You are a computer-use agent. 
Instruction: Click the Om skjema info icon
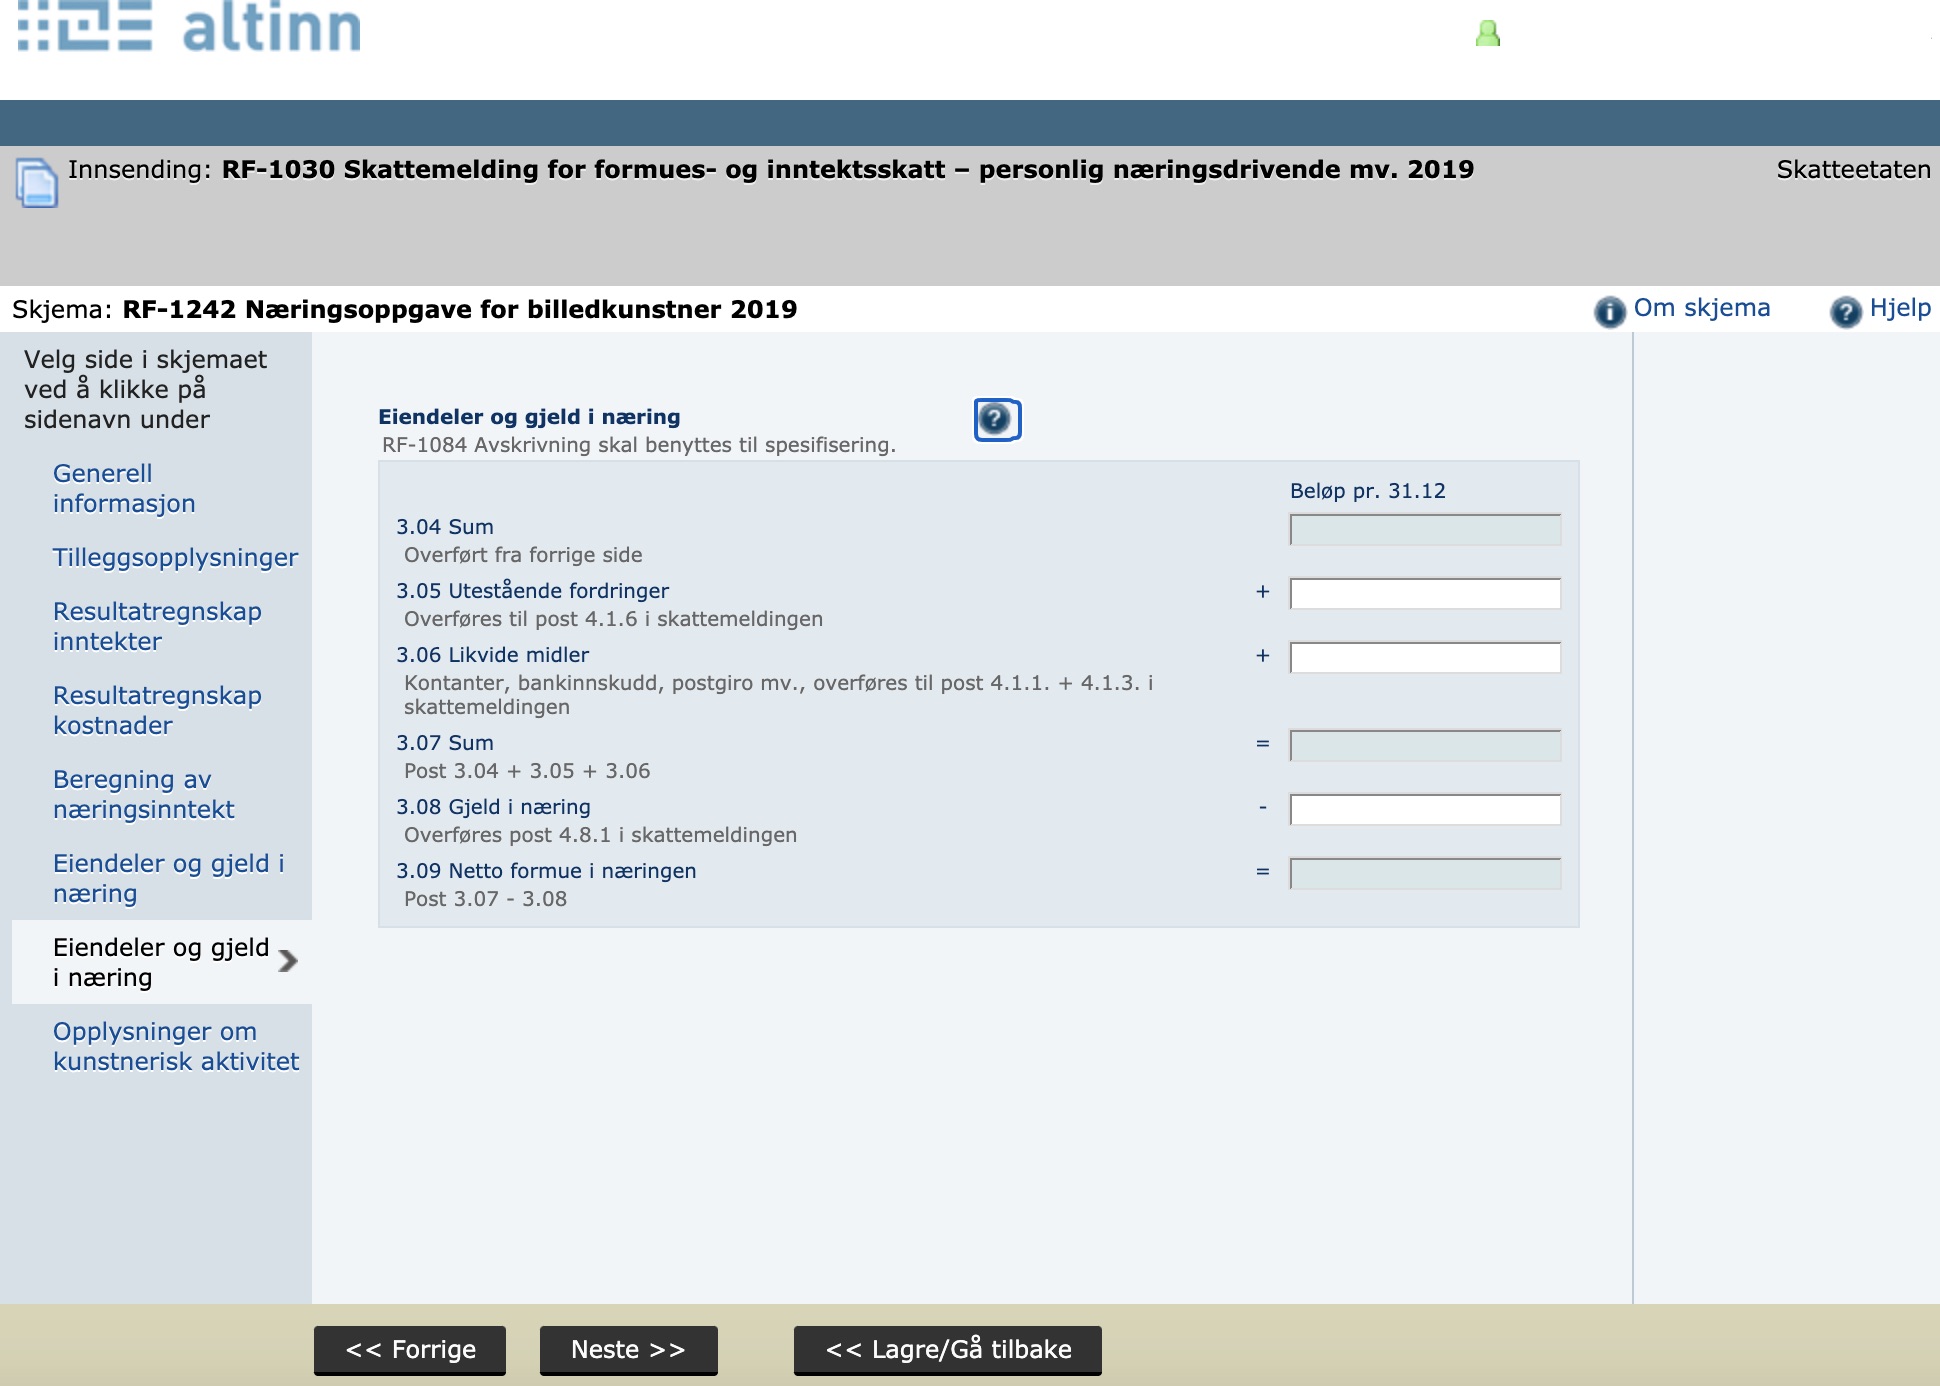coord(1609,311)
